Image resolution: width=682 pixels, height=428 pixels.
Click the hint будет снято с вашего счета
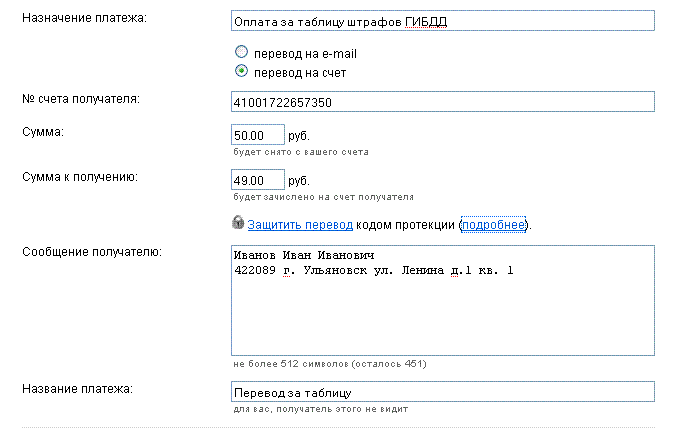coord(301,152)
